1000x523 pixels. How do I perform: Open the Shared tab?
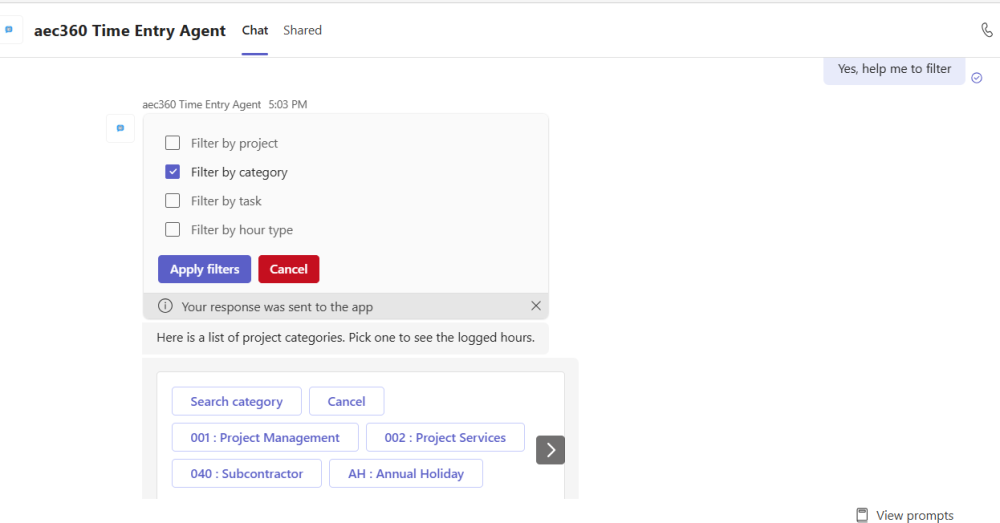pyautogui.click(x=302, y=30)
